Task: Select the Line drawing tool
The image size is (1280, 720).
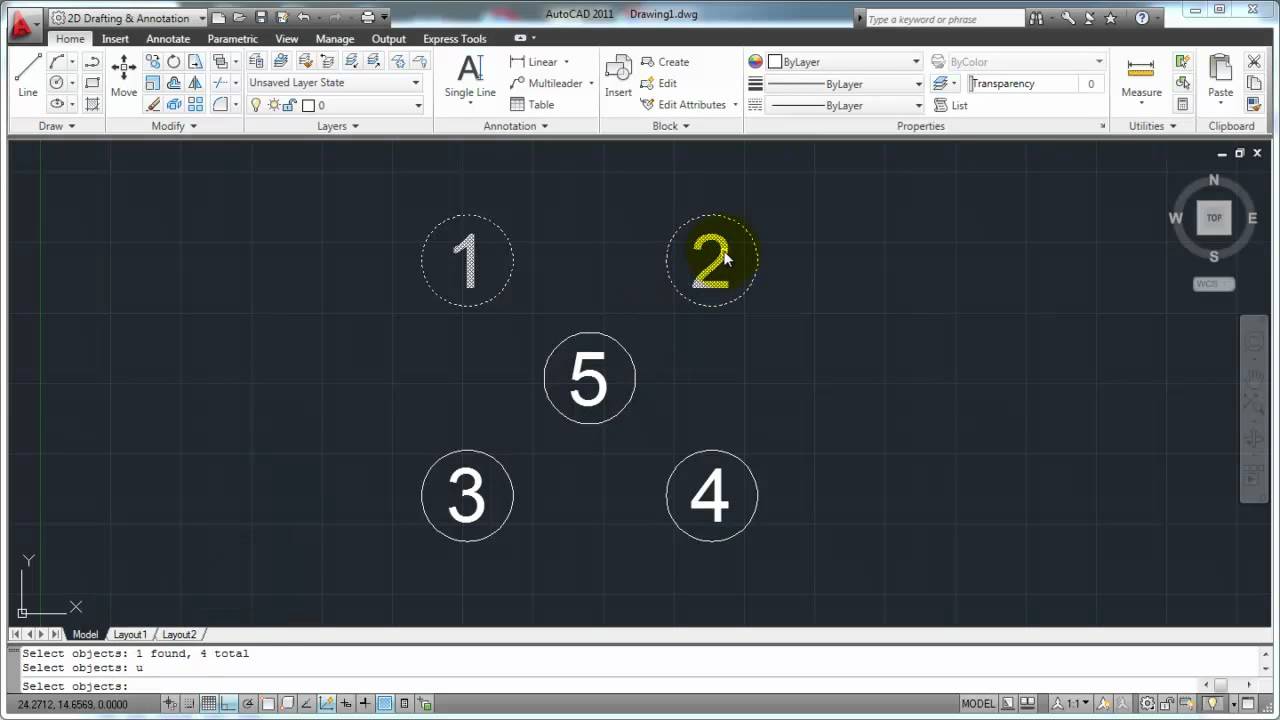Action: pyautogui.click(x=27, y=75)
